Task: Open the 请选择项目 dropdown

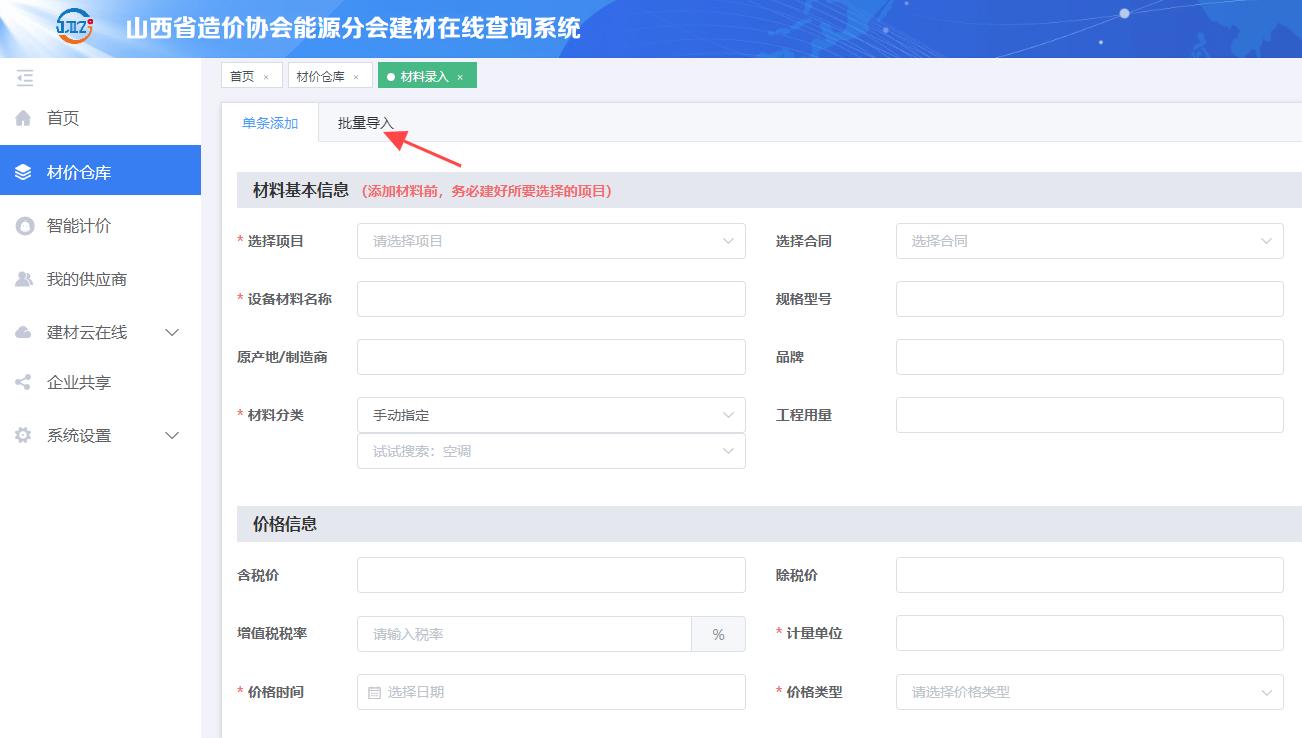Action: point(550,241)
